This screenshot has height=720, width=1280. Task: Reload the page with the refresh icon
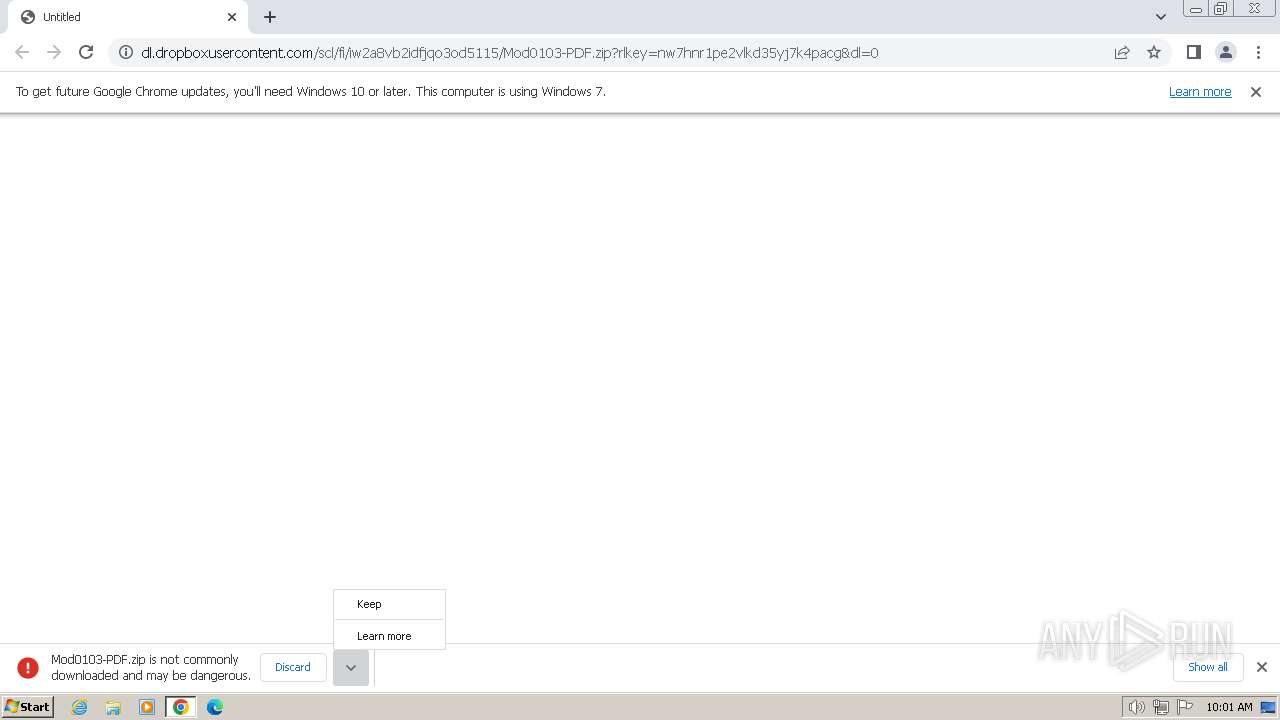tap(86, 52)
